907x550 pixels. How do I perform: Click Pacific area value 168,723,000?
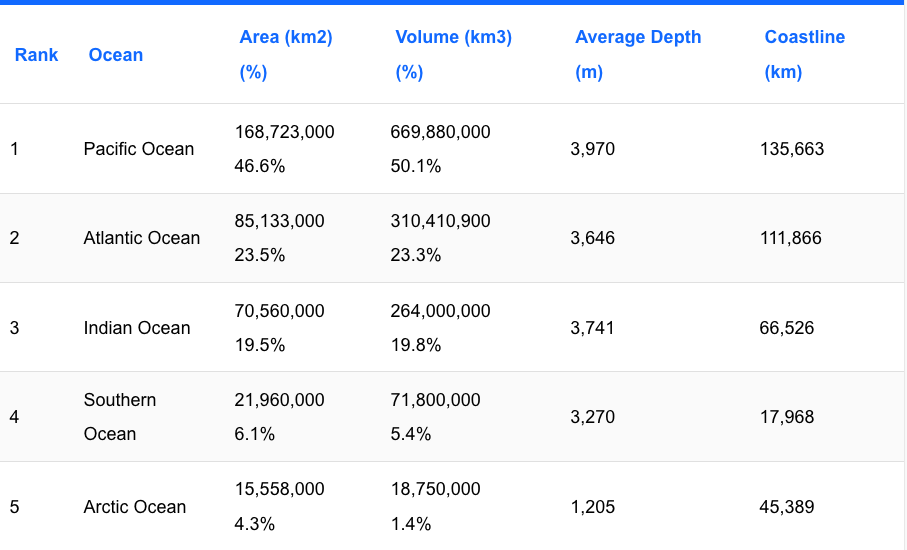coord(285,132)
